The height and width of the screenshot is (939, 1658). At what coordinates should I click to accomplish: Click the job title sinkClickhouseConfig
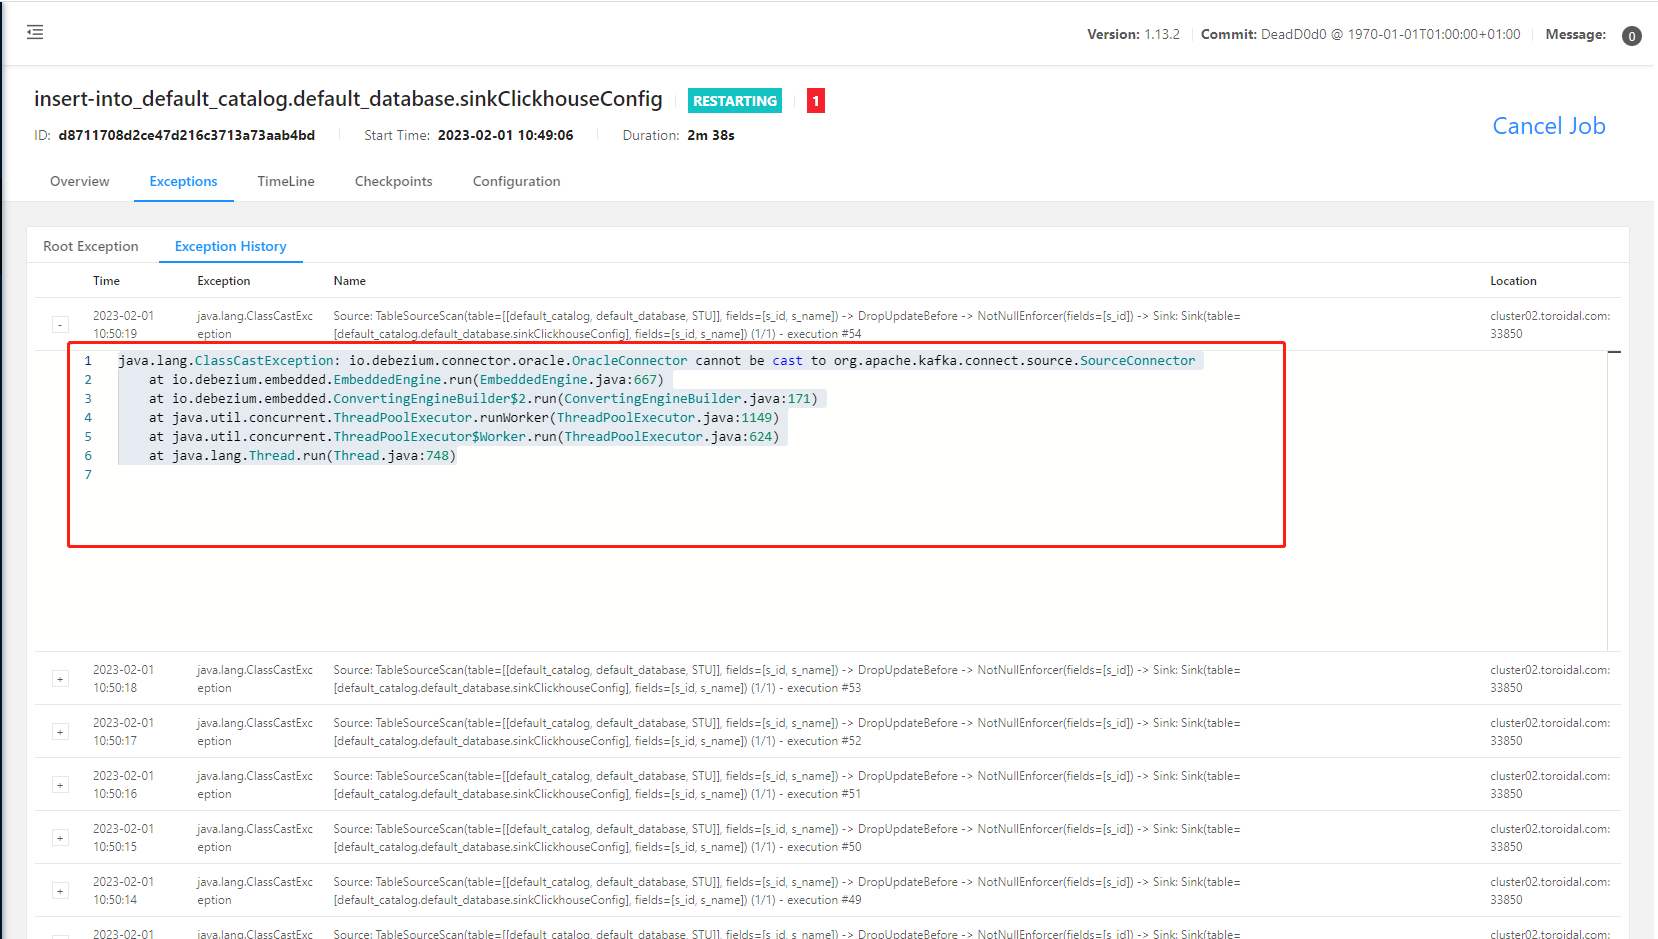[x=348, y=99]
